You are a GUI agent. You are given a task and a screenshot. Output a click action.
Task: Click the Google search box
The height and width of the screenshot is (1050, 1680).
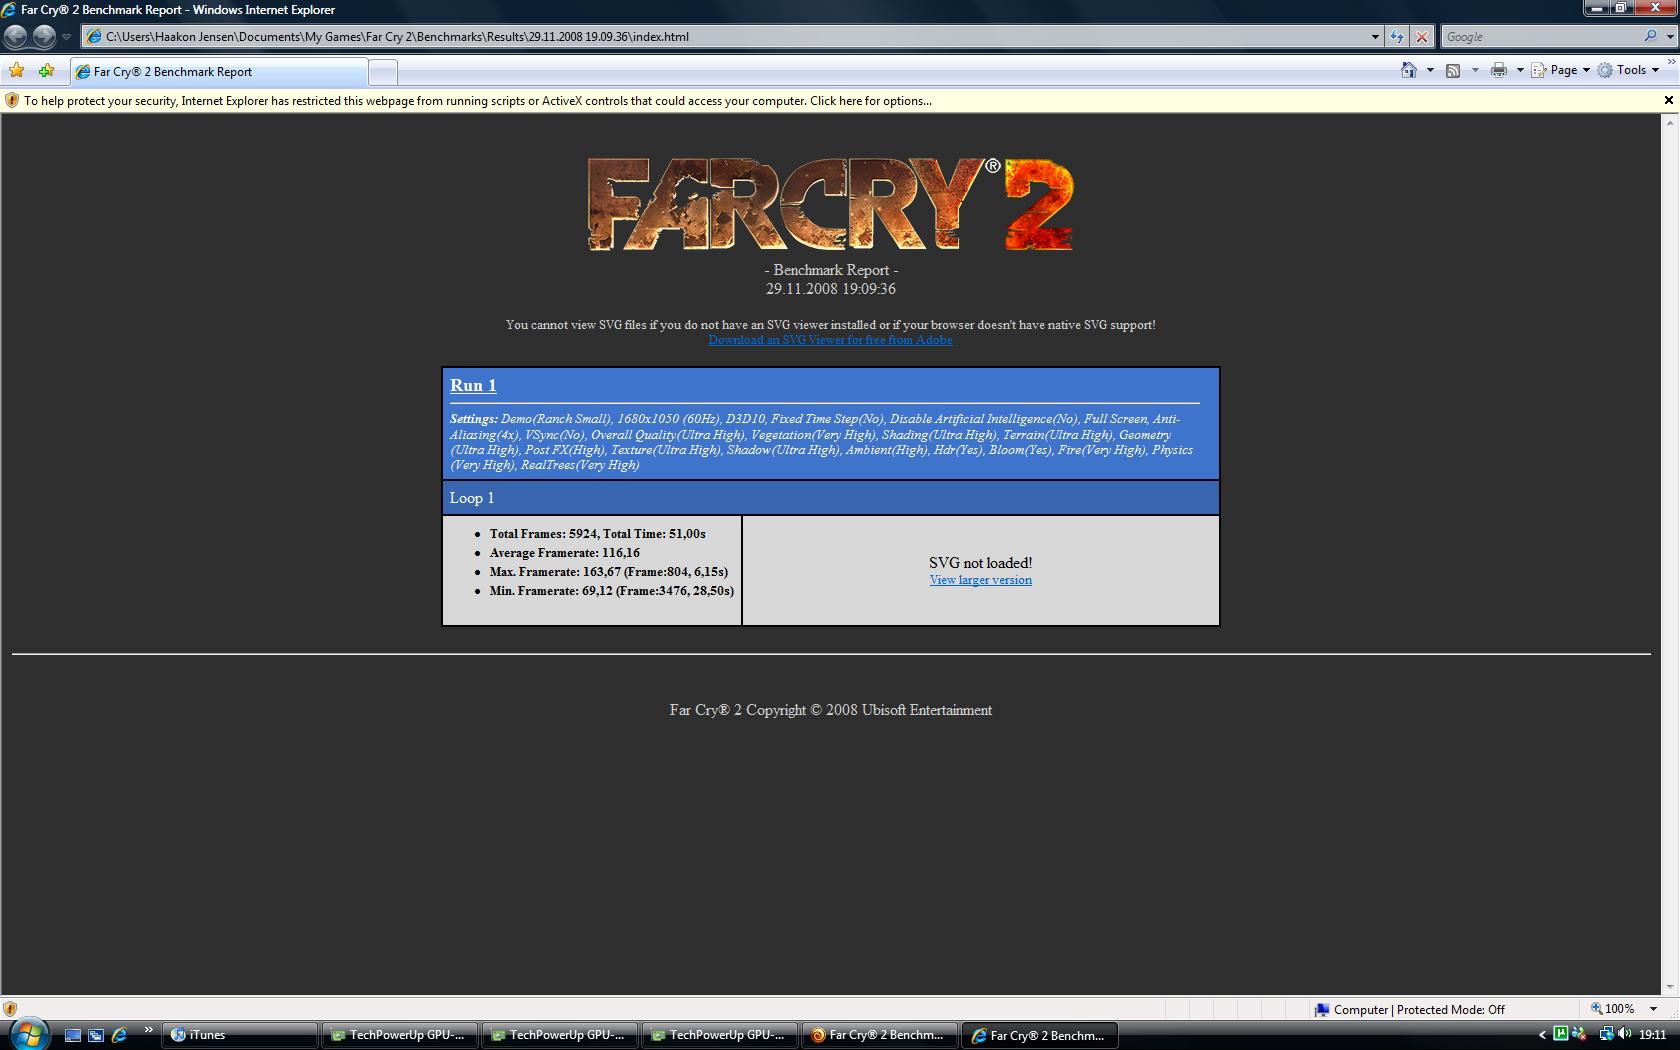[1540, 37]
